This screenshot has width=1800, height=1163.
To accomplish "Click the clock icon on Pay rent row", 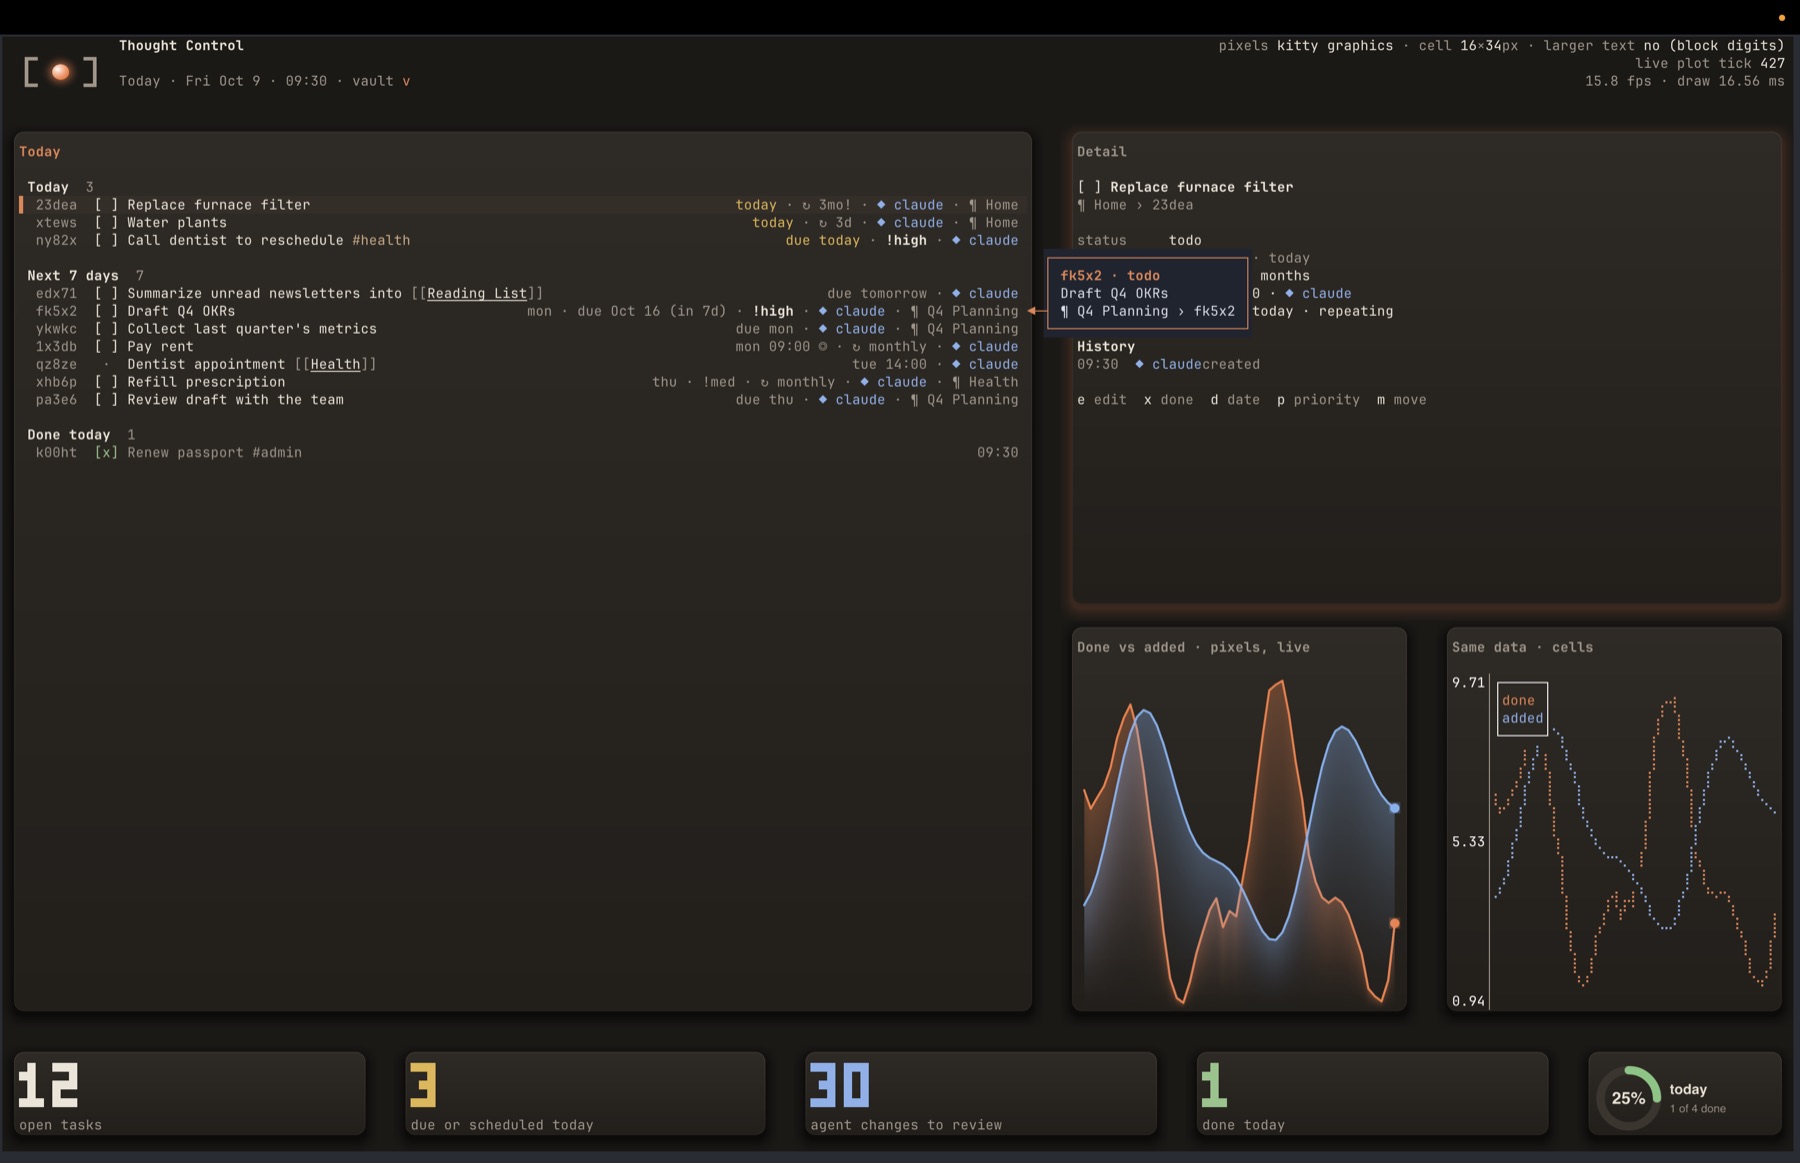I will pyautogui.click(x=823, y=346).
